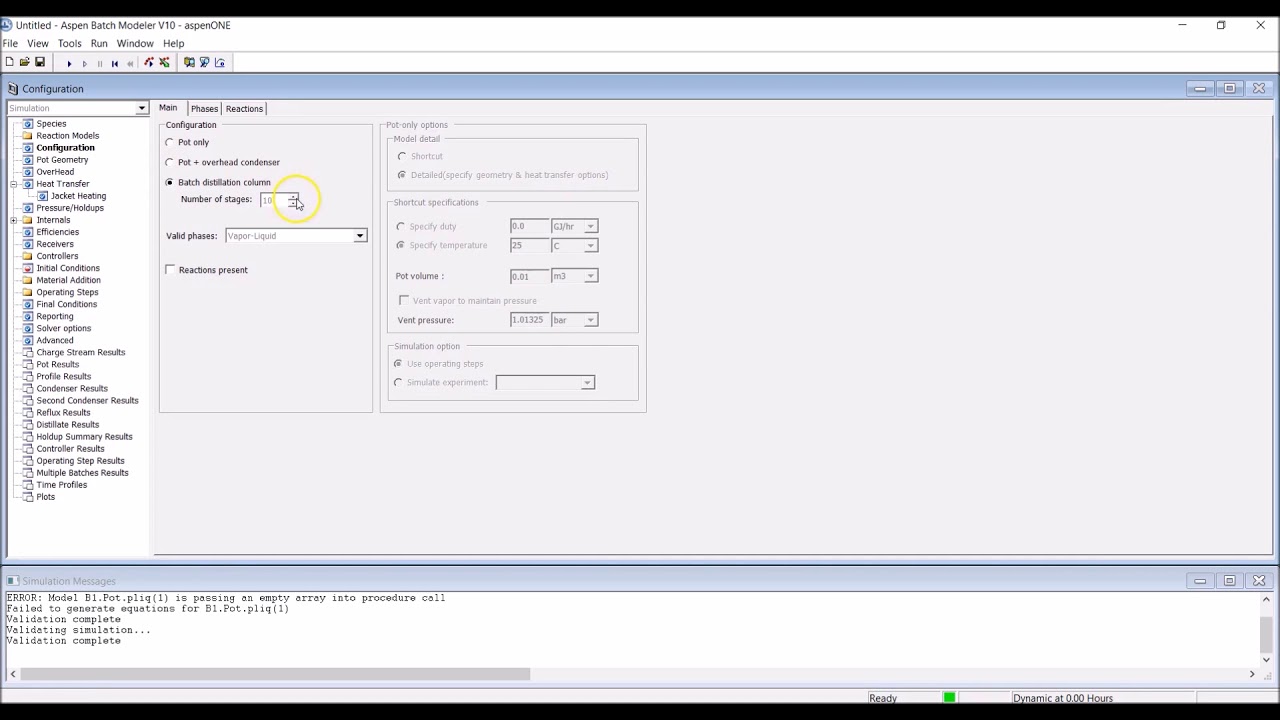Click the greyed rewind icon in toolbar
This screenshot has width=1280, height=720.
click(x=129, y=63)
